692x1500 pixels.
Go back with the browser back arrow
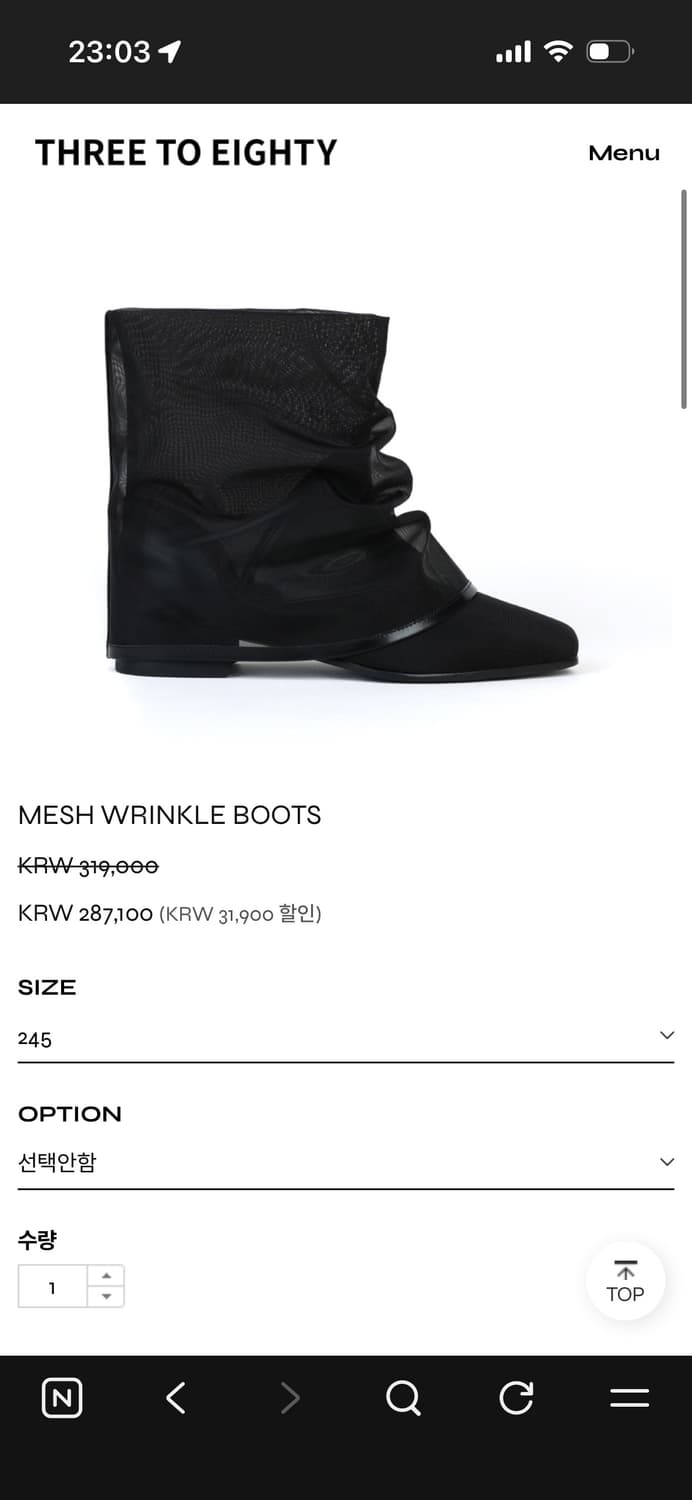(x=176, y=1398)
